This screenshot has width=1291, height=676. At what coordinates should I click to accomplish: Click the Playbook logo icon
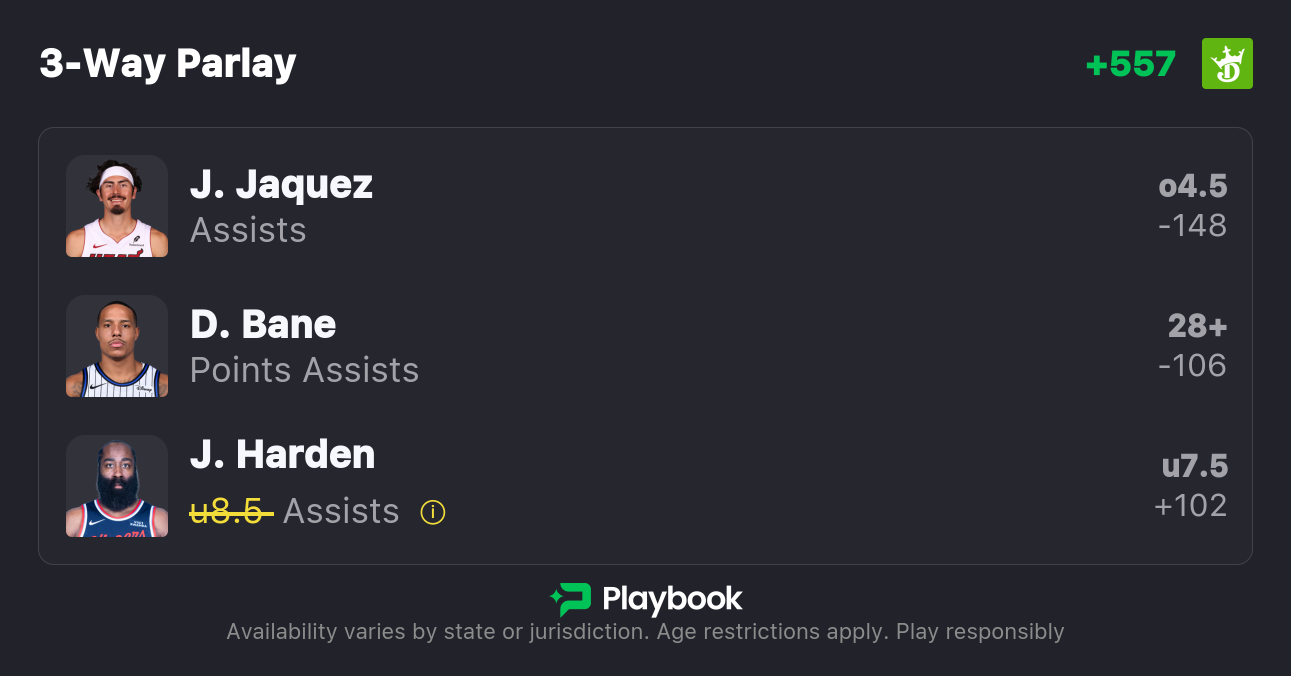pos(570,599)
